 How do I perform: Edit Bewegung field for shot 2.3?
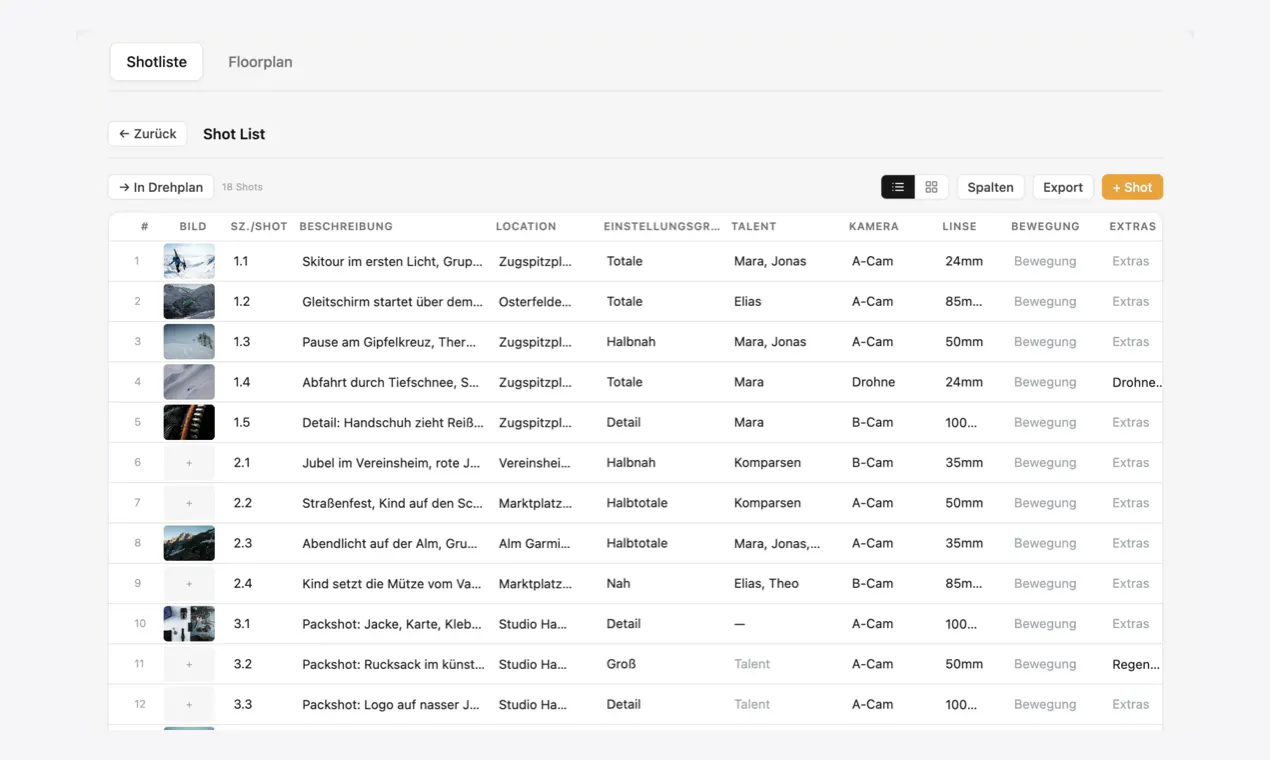pyautogui.click(x=1045, y=543)
